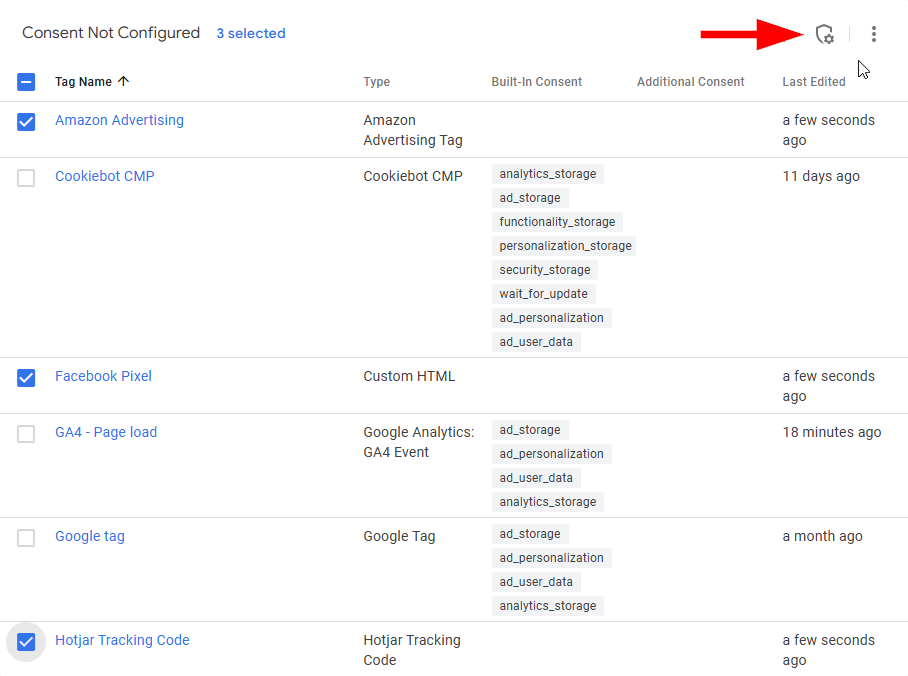Click analytics_storage chip in GA4 - Page load row
This screenshot has height=676, width=908.
pos(548,502)
